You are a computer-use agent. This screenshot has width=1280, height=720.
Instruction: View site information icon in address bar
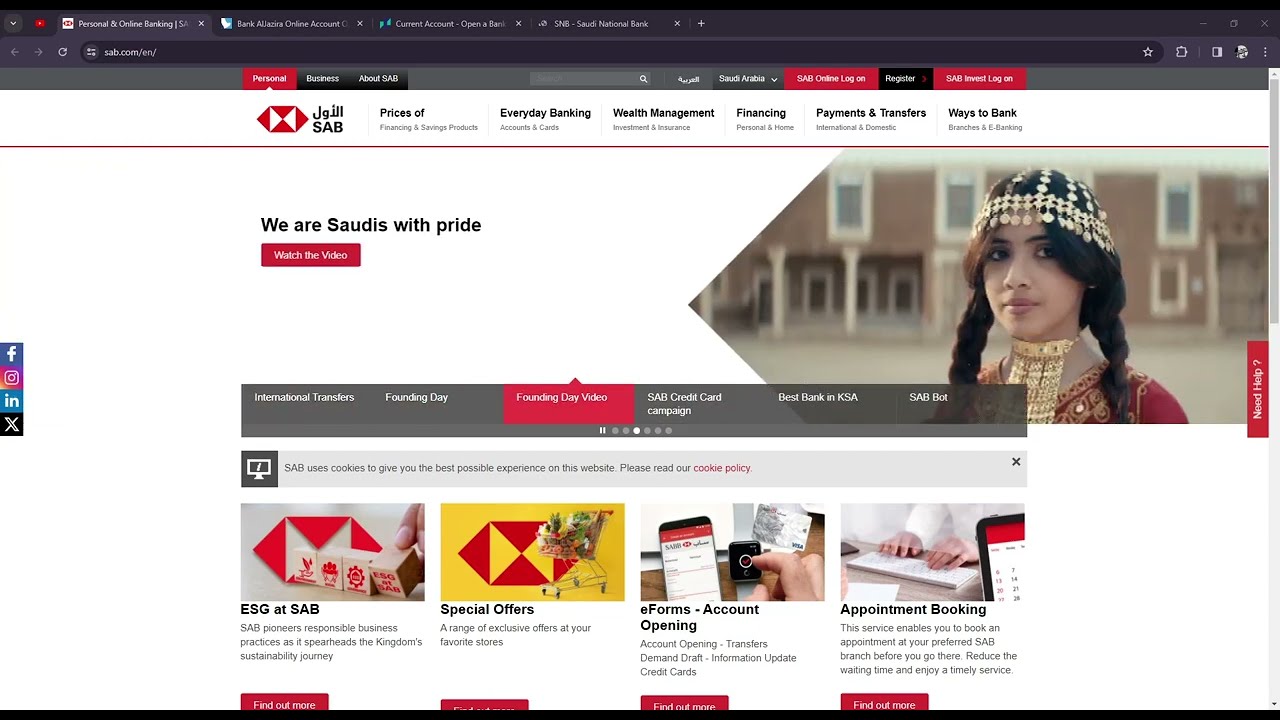pos(90,52)
